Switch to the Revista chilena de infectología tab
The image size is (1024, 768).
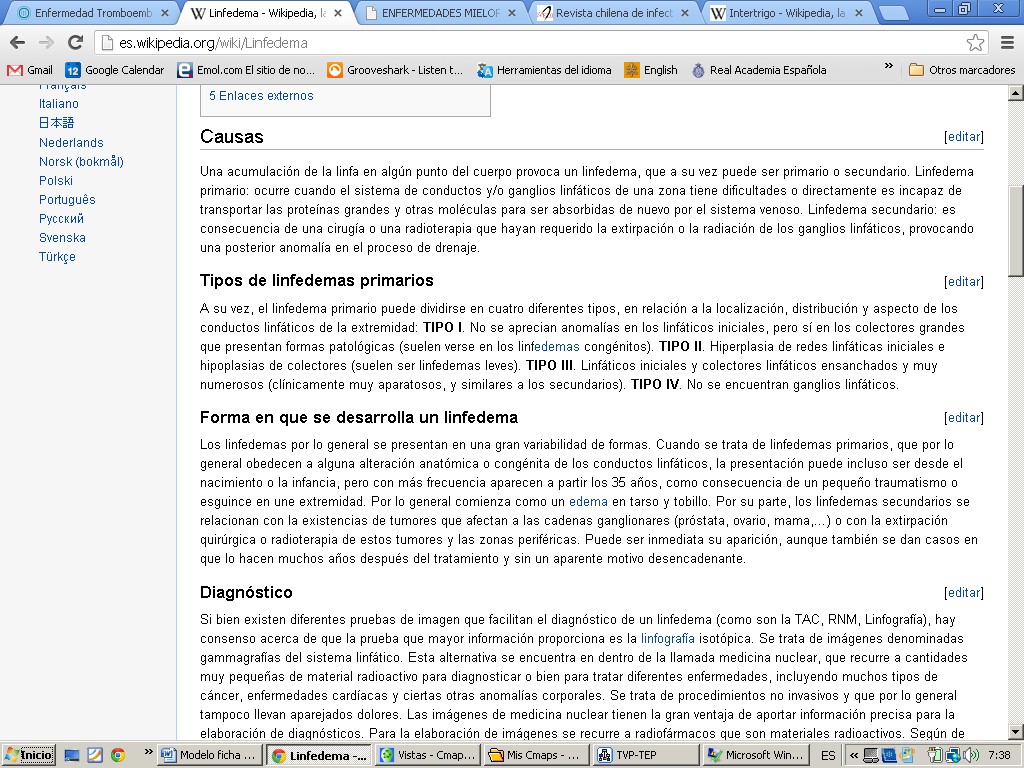(x=611, y=14)
